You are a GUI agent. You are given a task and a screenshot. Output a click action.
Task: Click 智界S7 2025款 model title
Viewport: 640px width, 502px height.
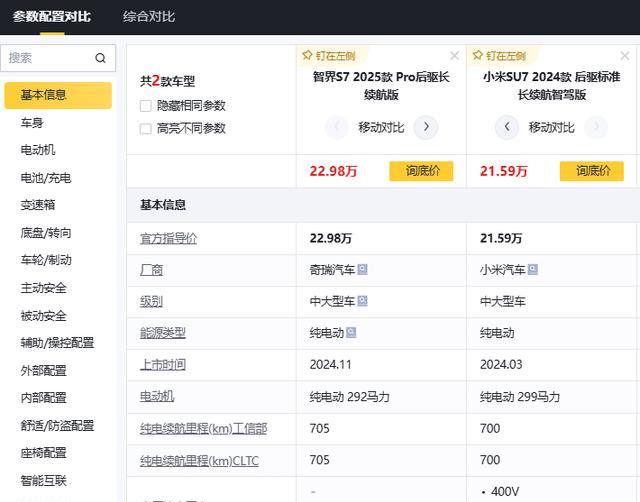[x=381, y=86]
